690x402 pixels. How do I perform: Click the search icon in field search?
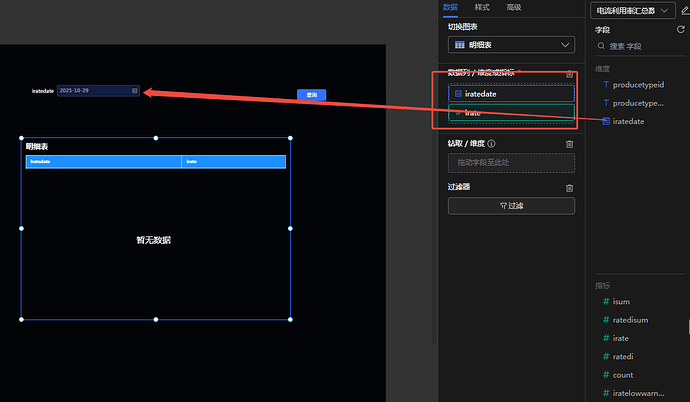(x=600, y=47)
